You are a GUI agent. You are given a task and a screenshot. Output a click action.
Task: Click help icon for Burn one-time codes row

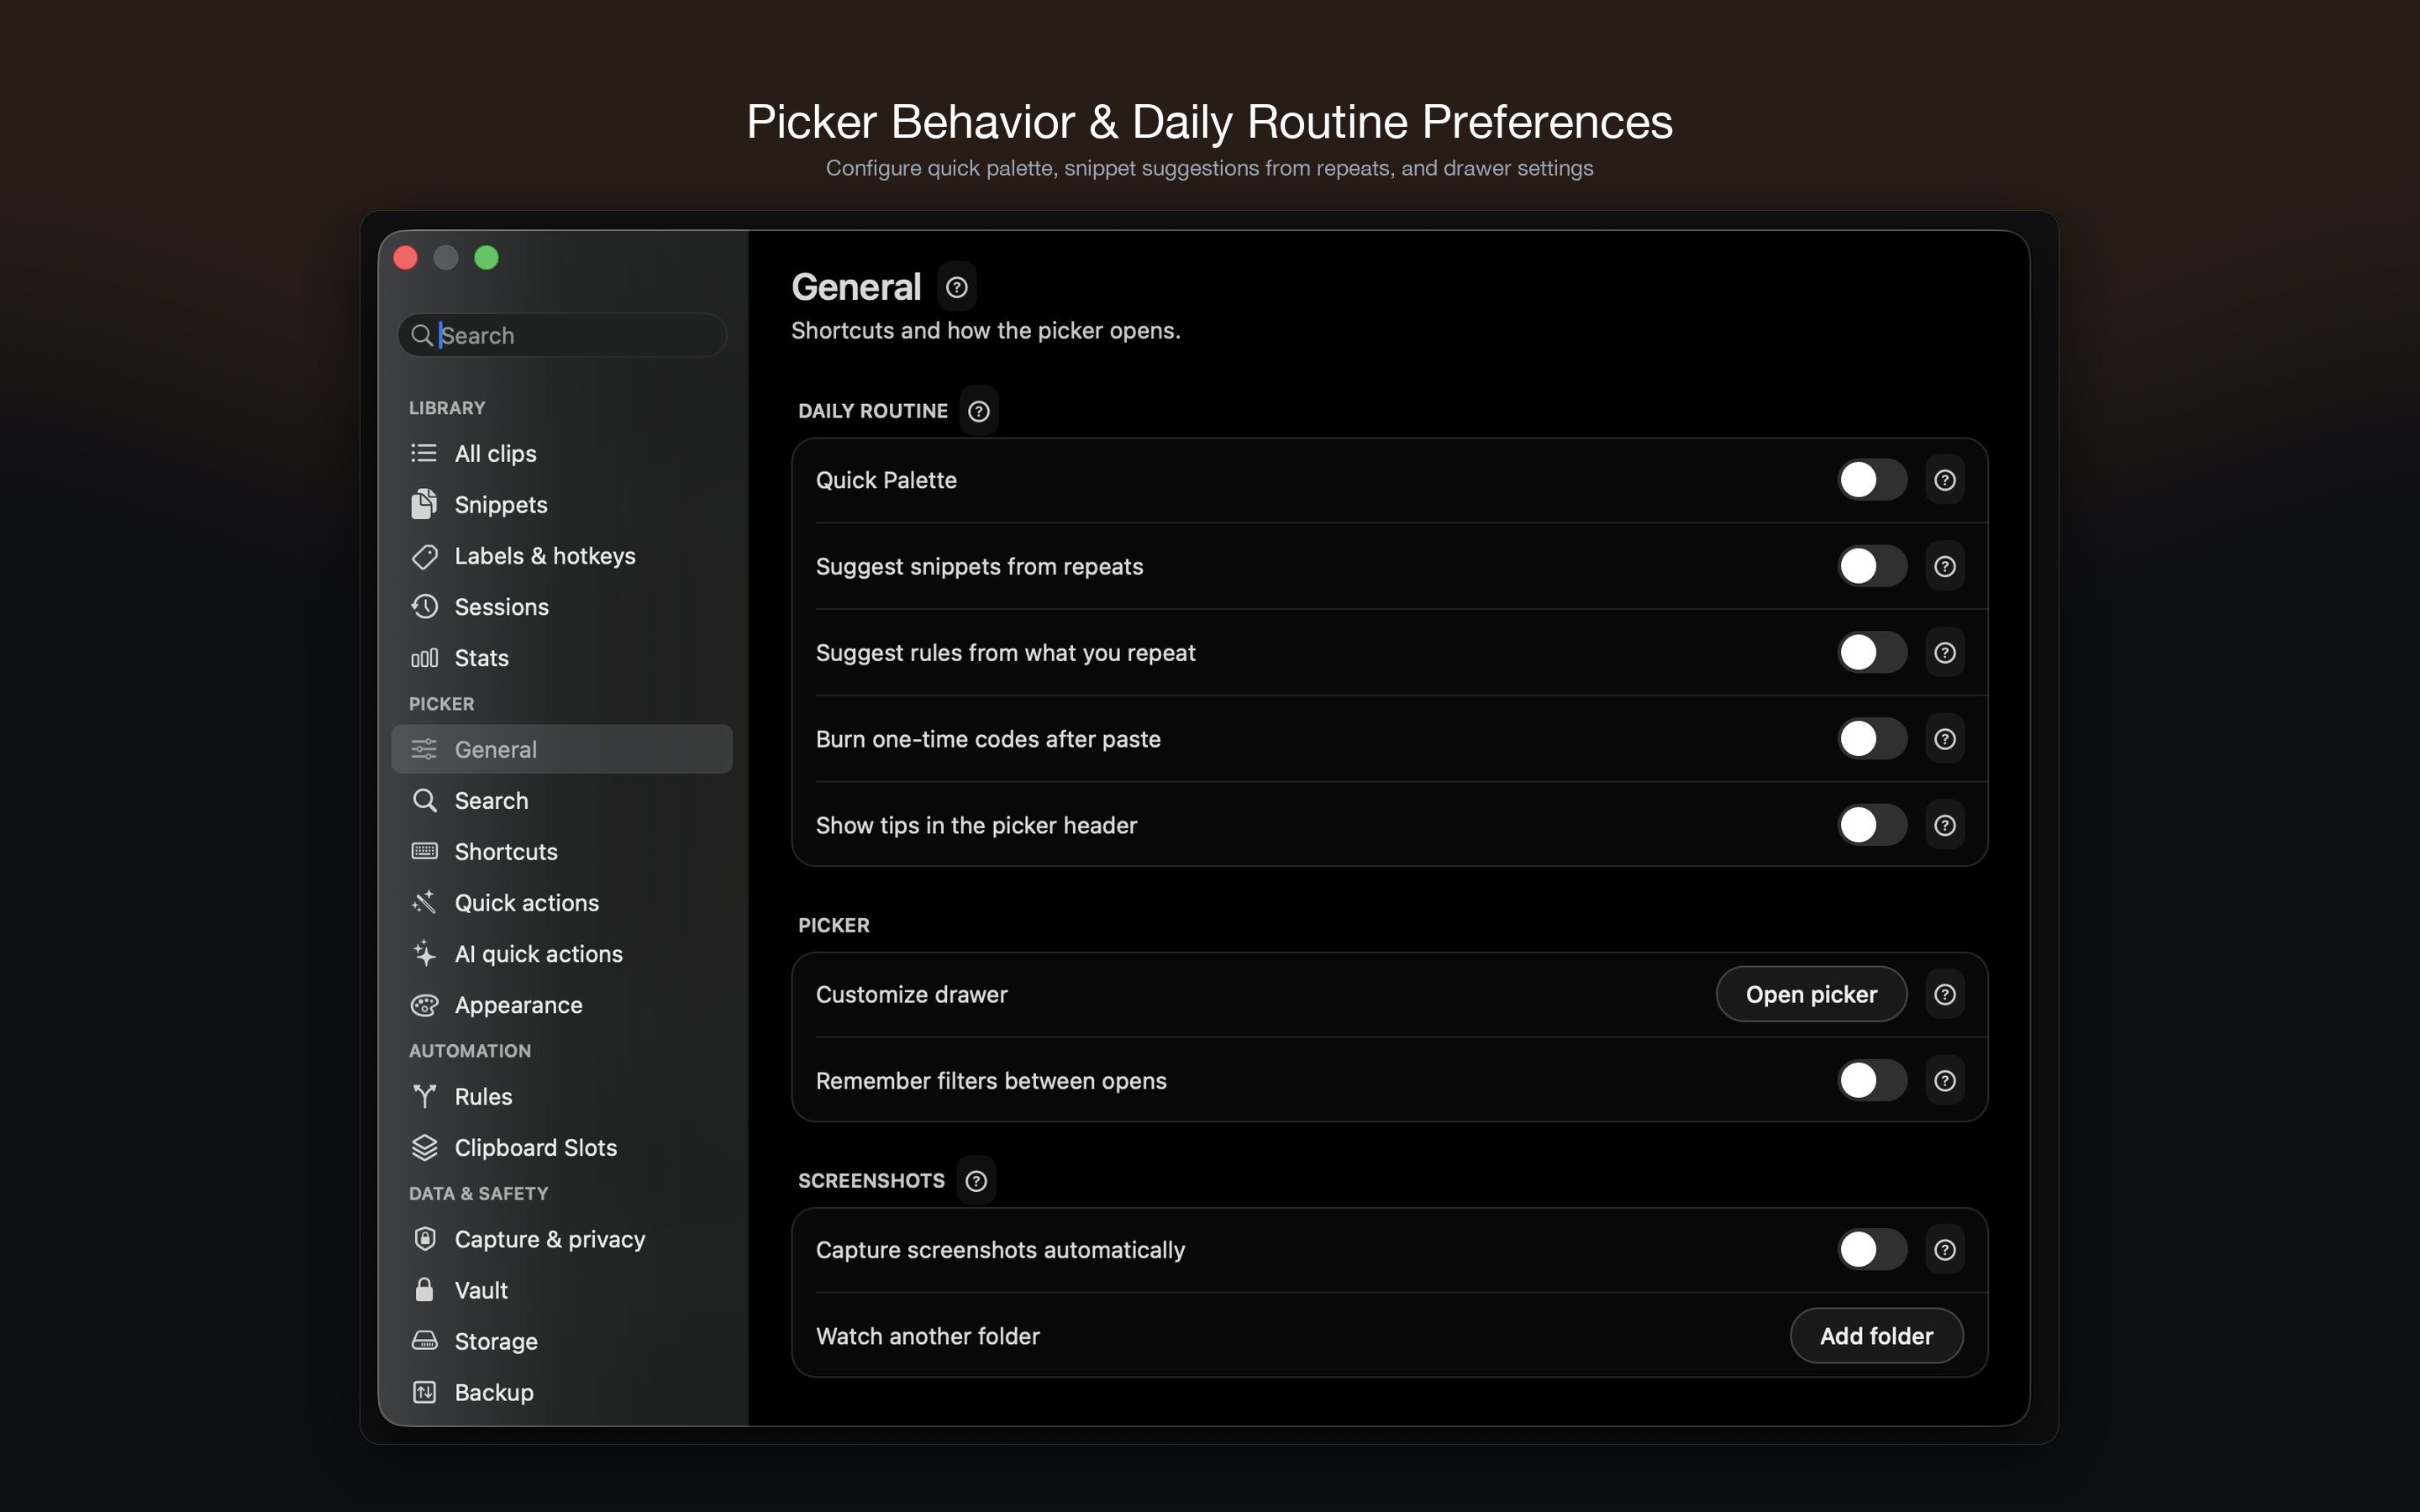click(x=1944, y=739)
